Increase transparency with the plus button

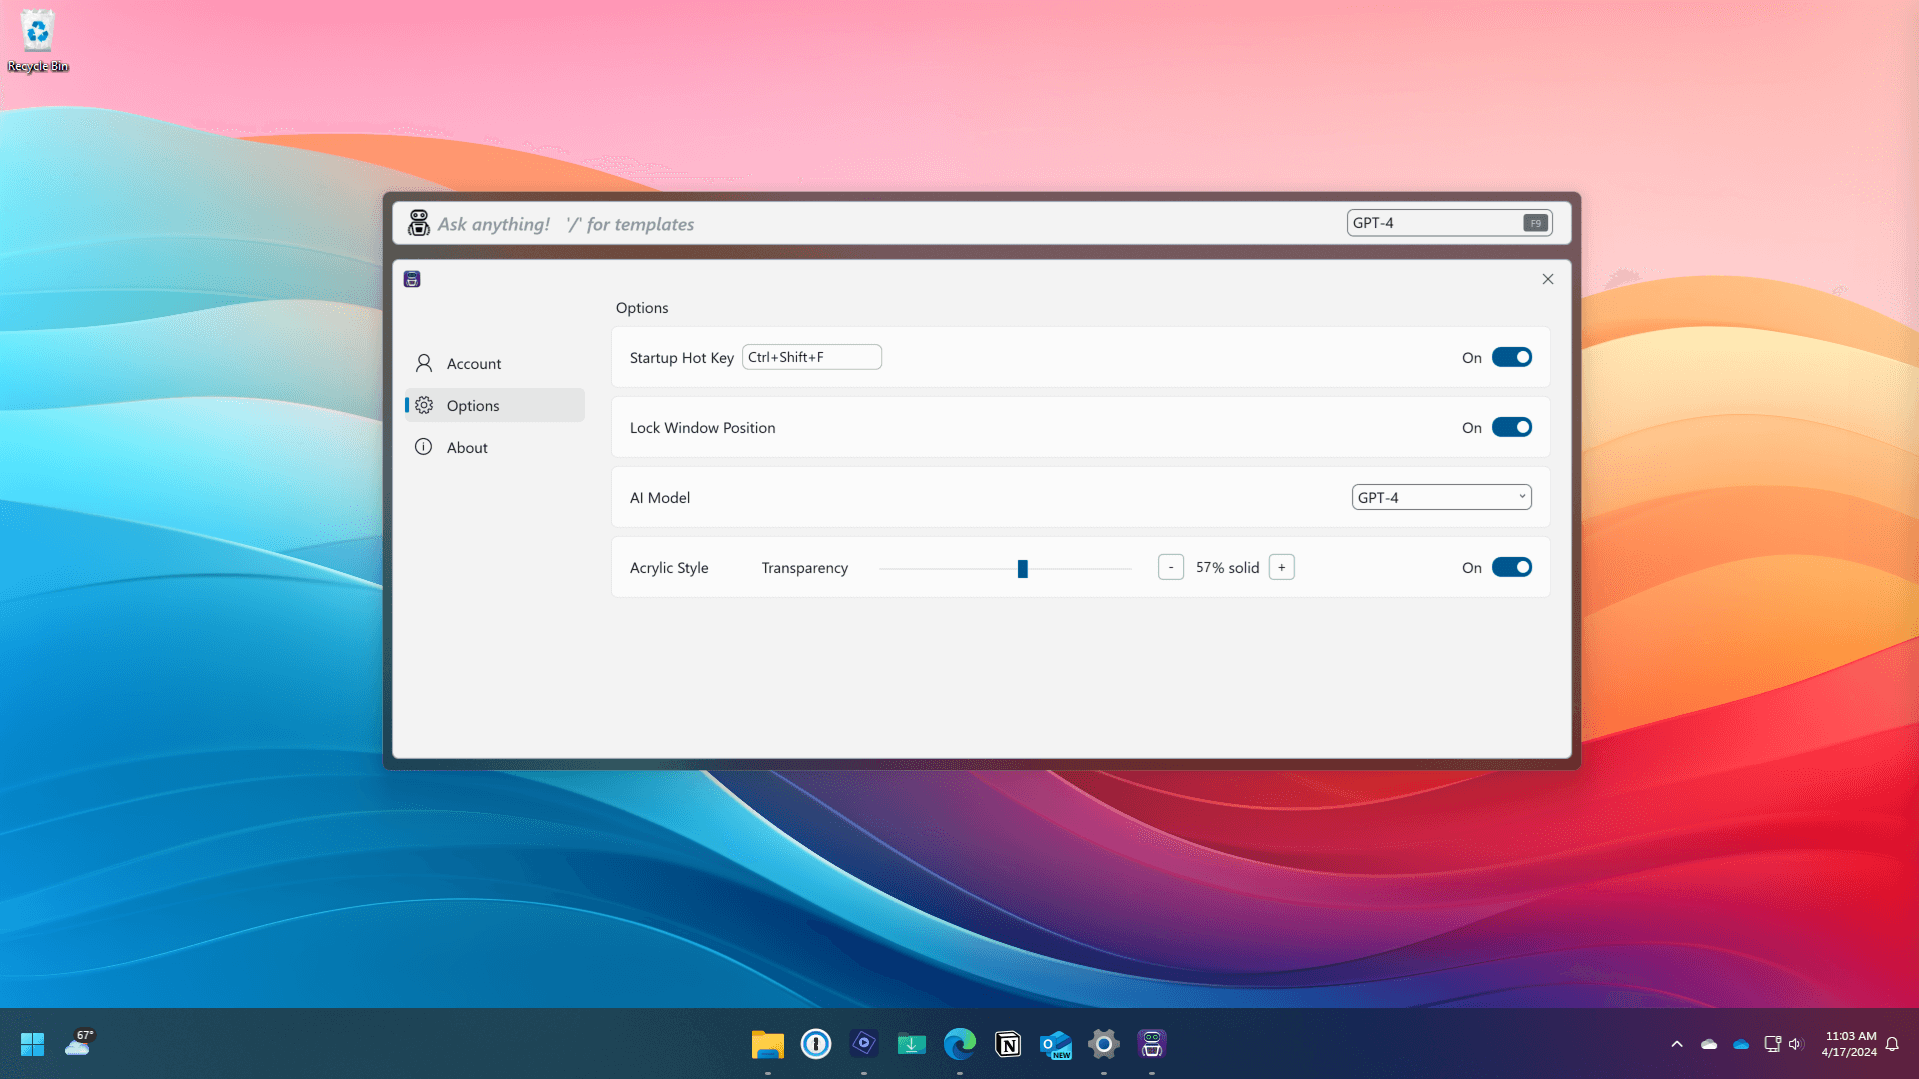click(x=1281, y=567)
